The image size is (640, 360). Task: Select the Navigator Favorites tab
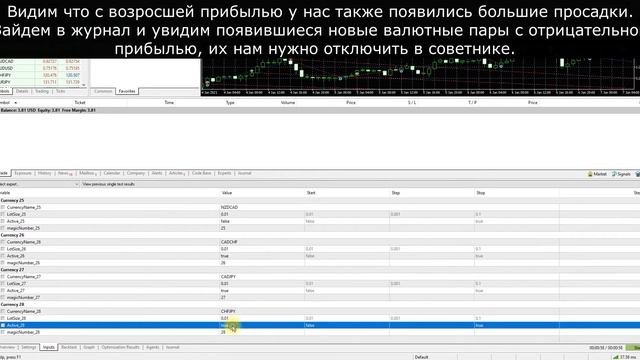[x=127, y=91]
